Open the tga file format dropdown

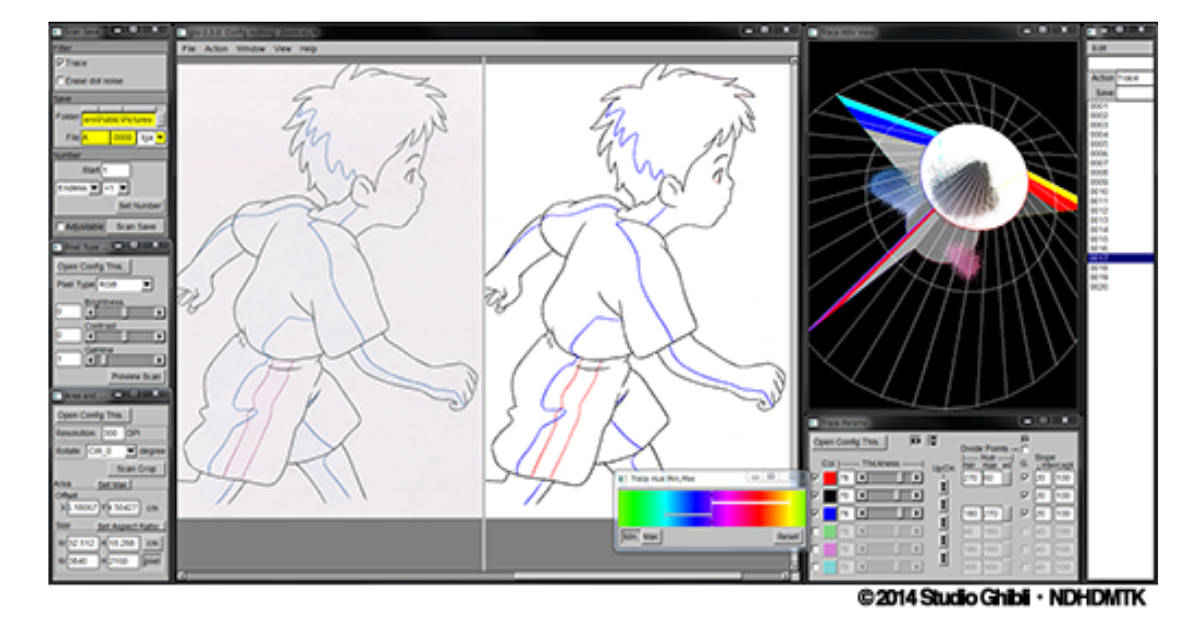[160, 137]
